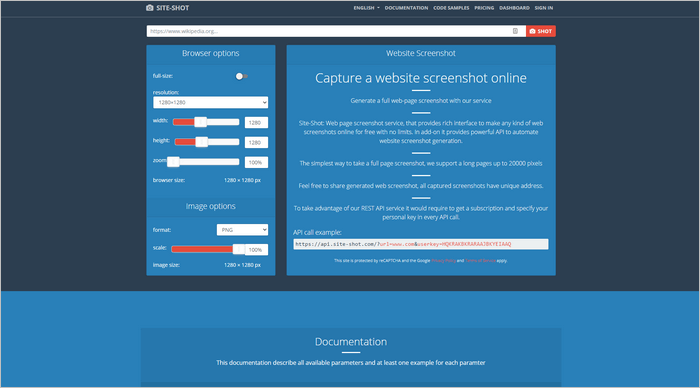Click the Browser options panel header
The height and width of the screenshot is (388, 700).
coord(210,53)
